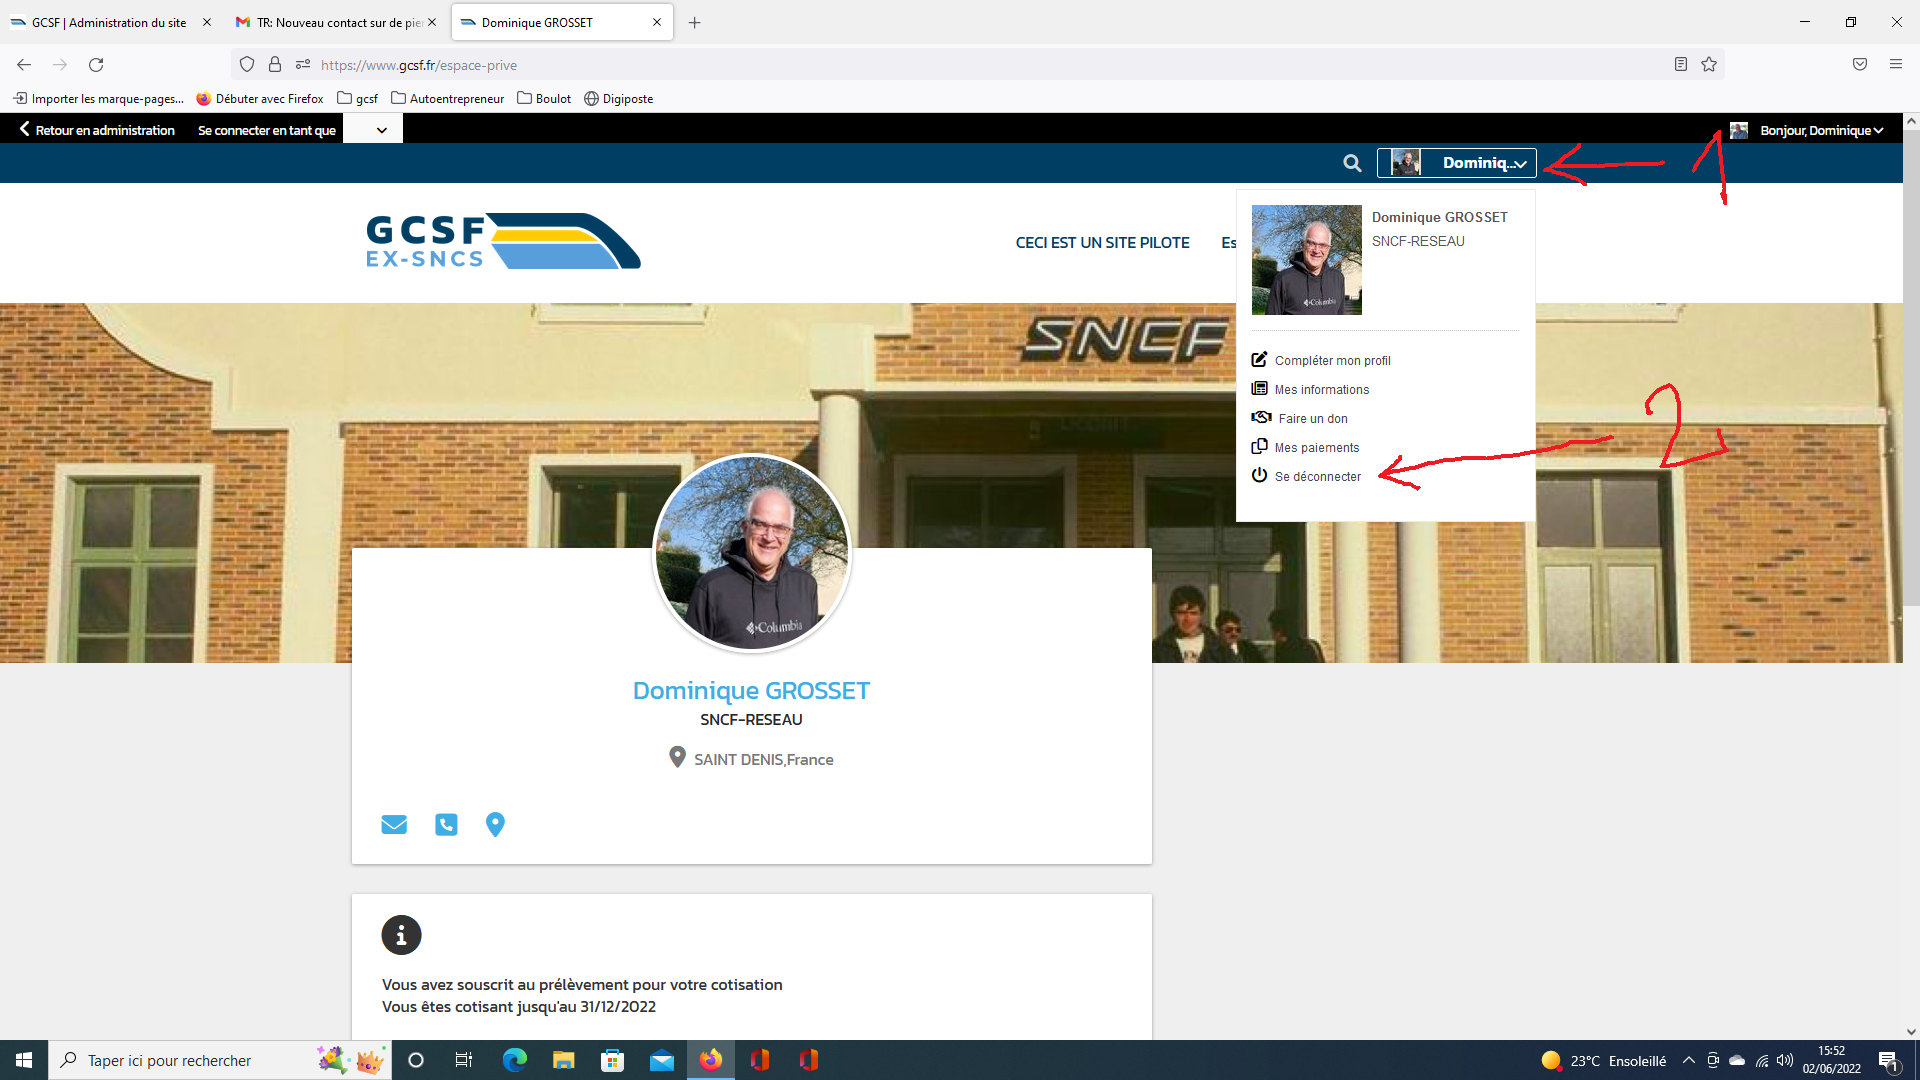Click the blue envelope email icon
Image resolution: width=1920 pixels, height=1080 pixels.
tap(394, 824)
